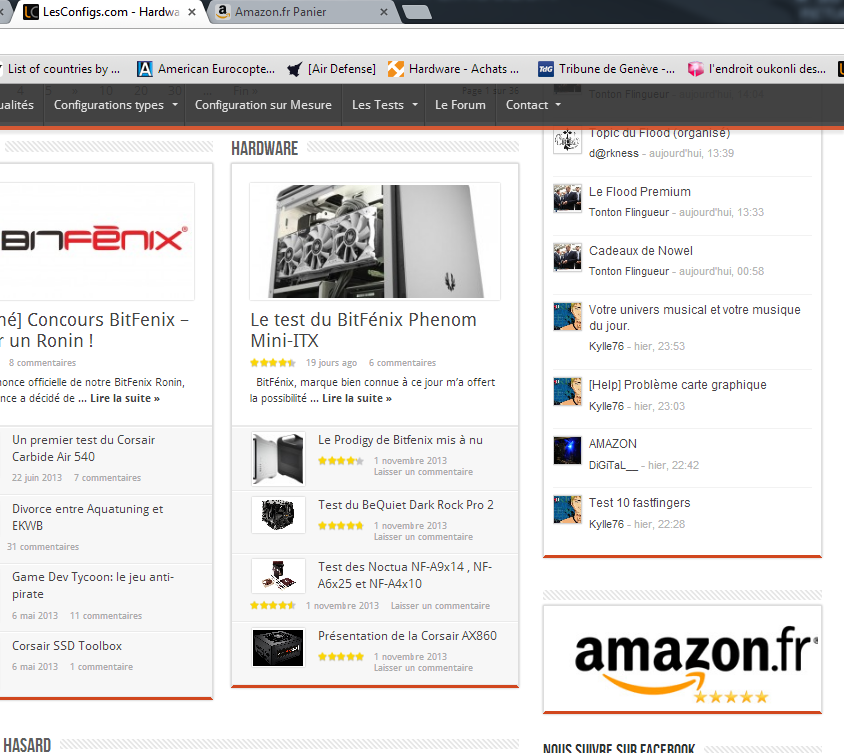Open 'Topic du Flood (organisé)' forum thread
Image resolution: width=844 pixels, height=753 pixels.
click(x=659, y=133)
